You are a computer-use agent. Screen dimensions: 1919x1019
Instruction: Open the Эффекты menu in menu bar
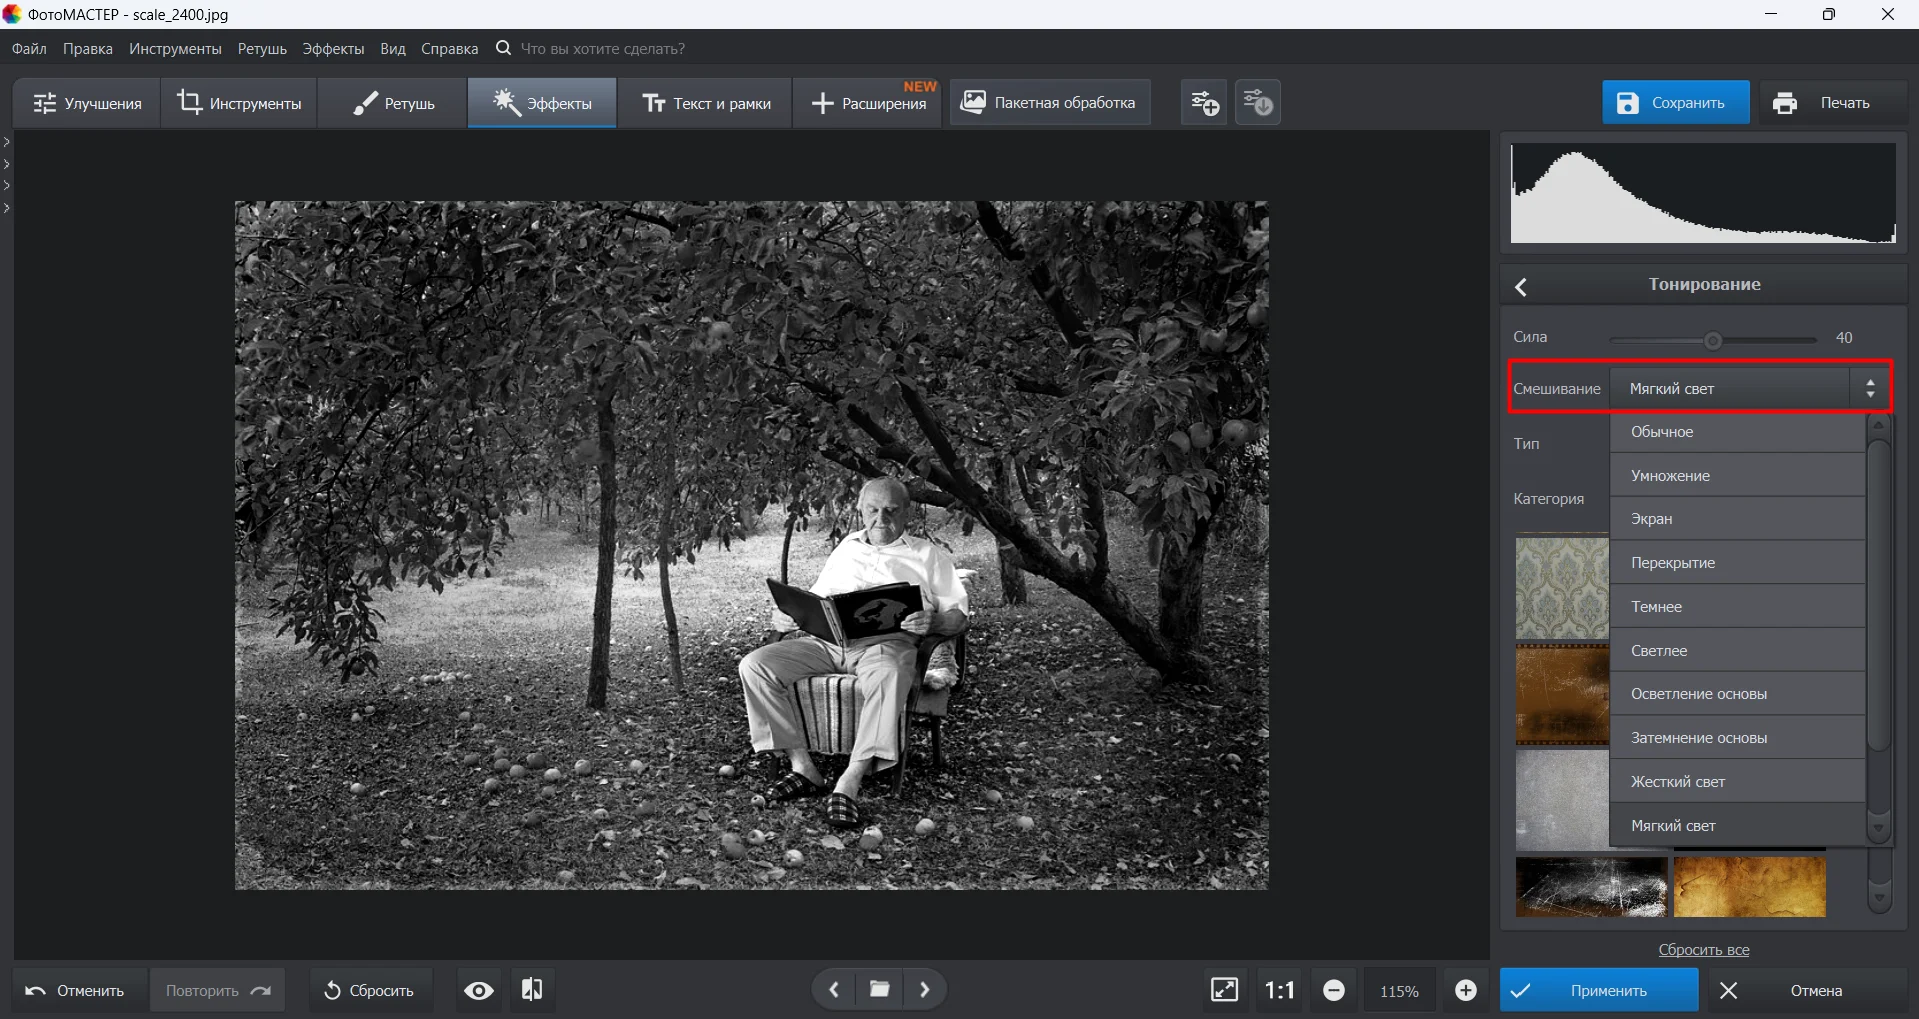tap(333, 48)
